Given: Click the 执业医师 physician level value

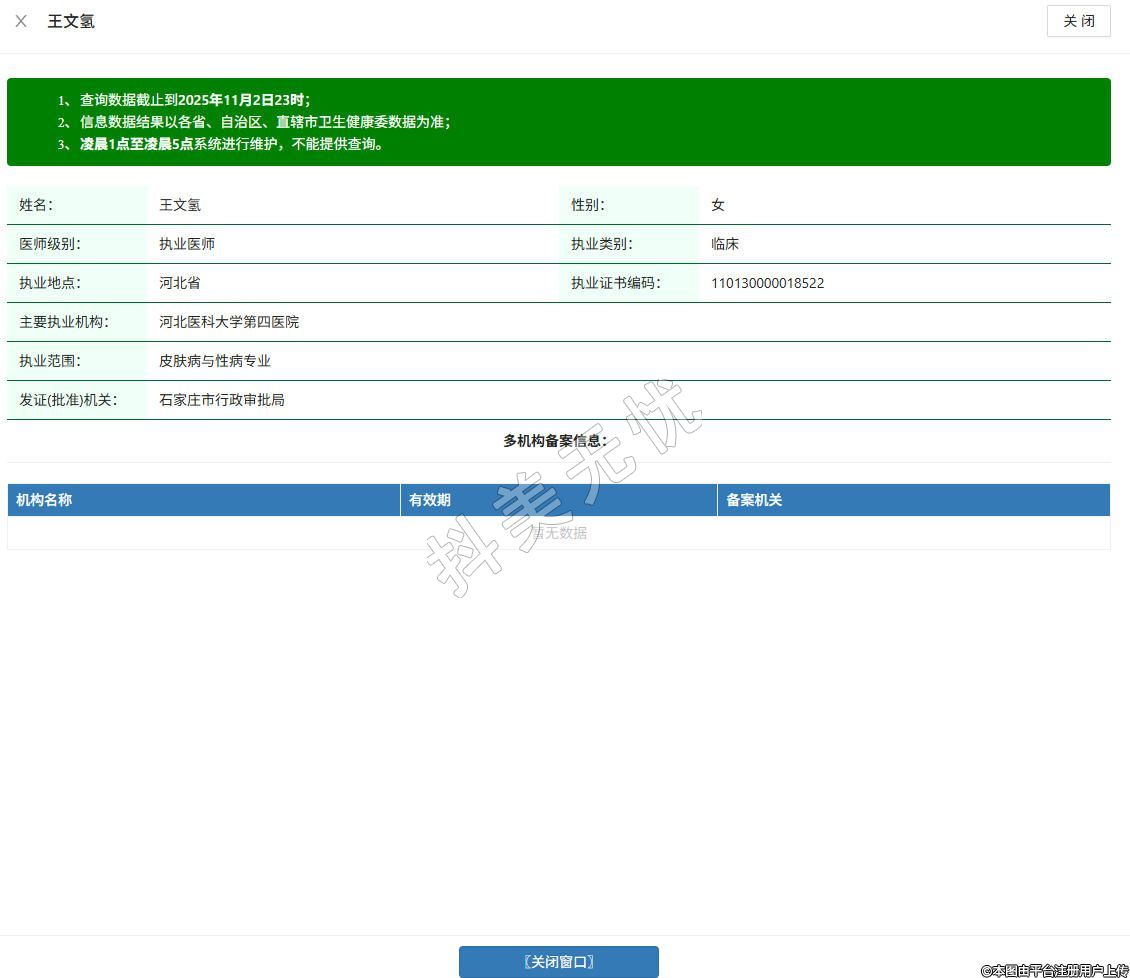Looking at the screenshot, I should pos(187,244).
